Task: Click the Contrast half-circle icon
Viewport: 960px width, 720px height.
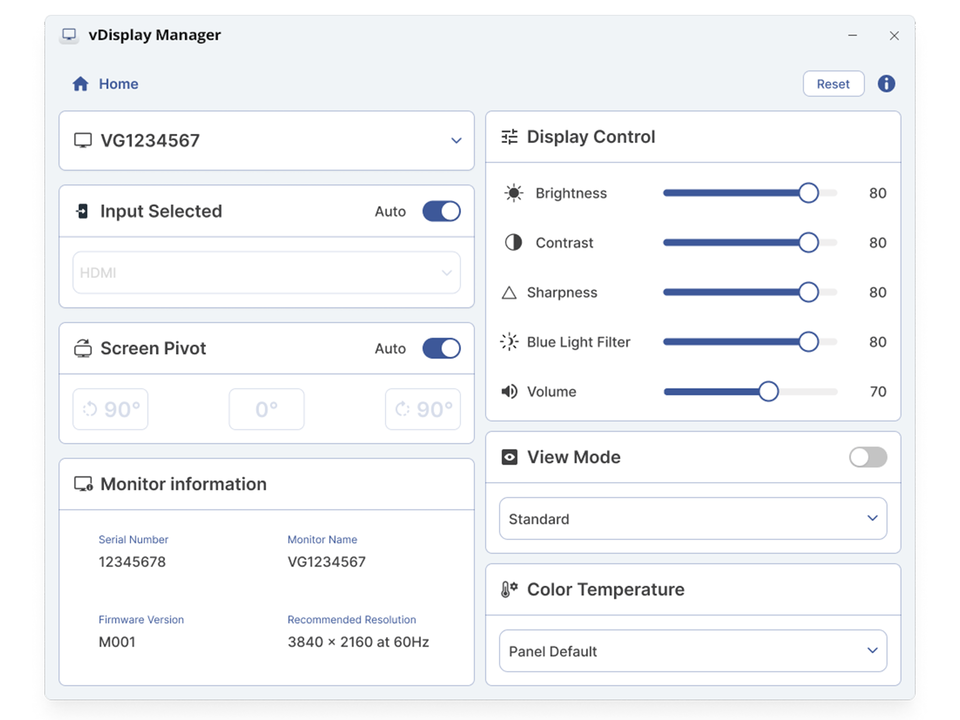Action: point(513,242)
